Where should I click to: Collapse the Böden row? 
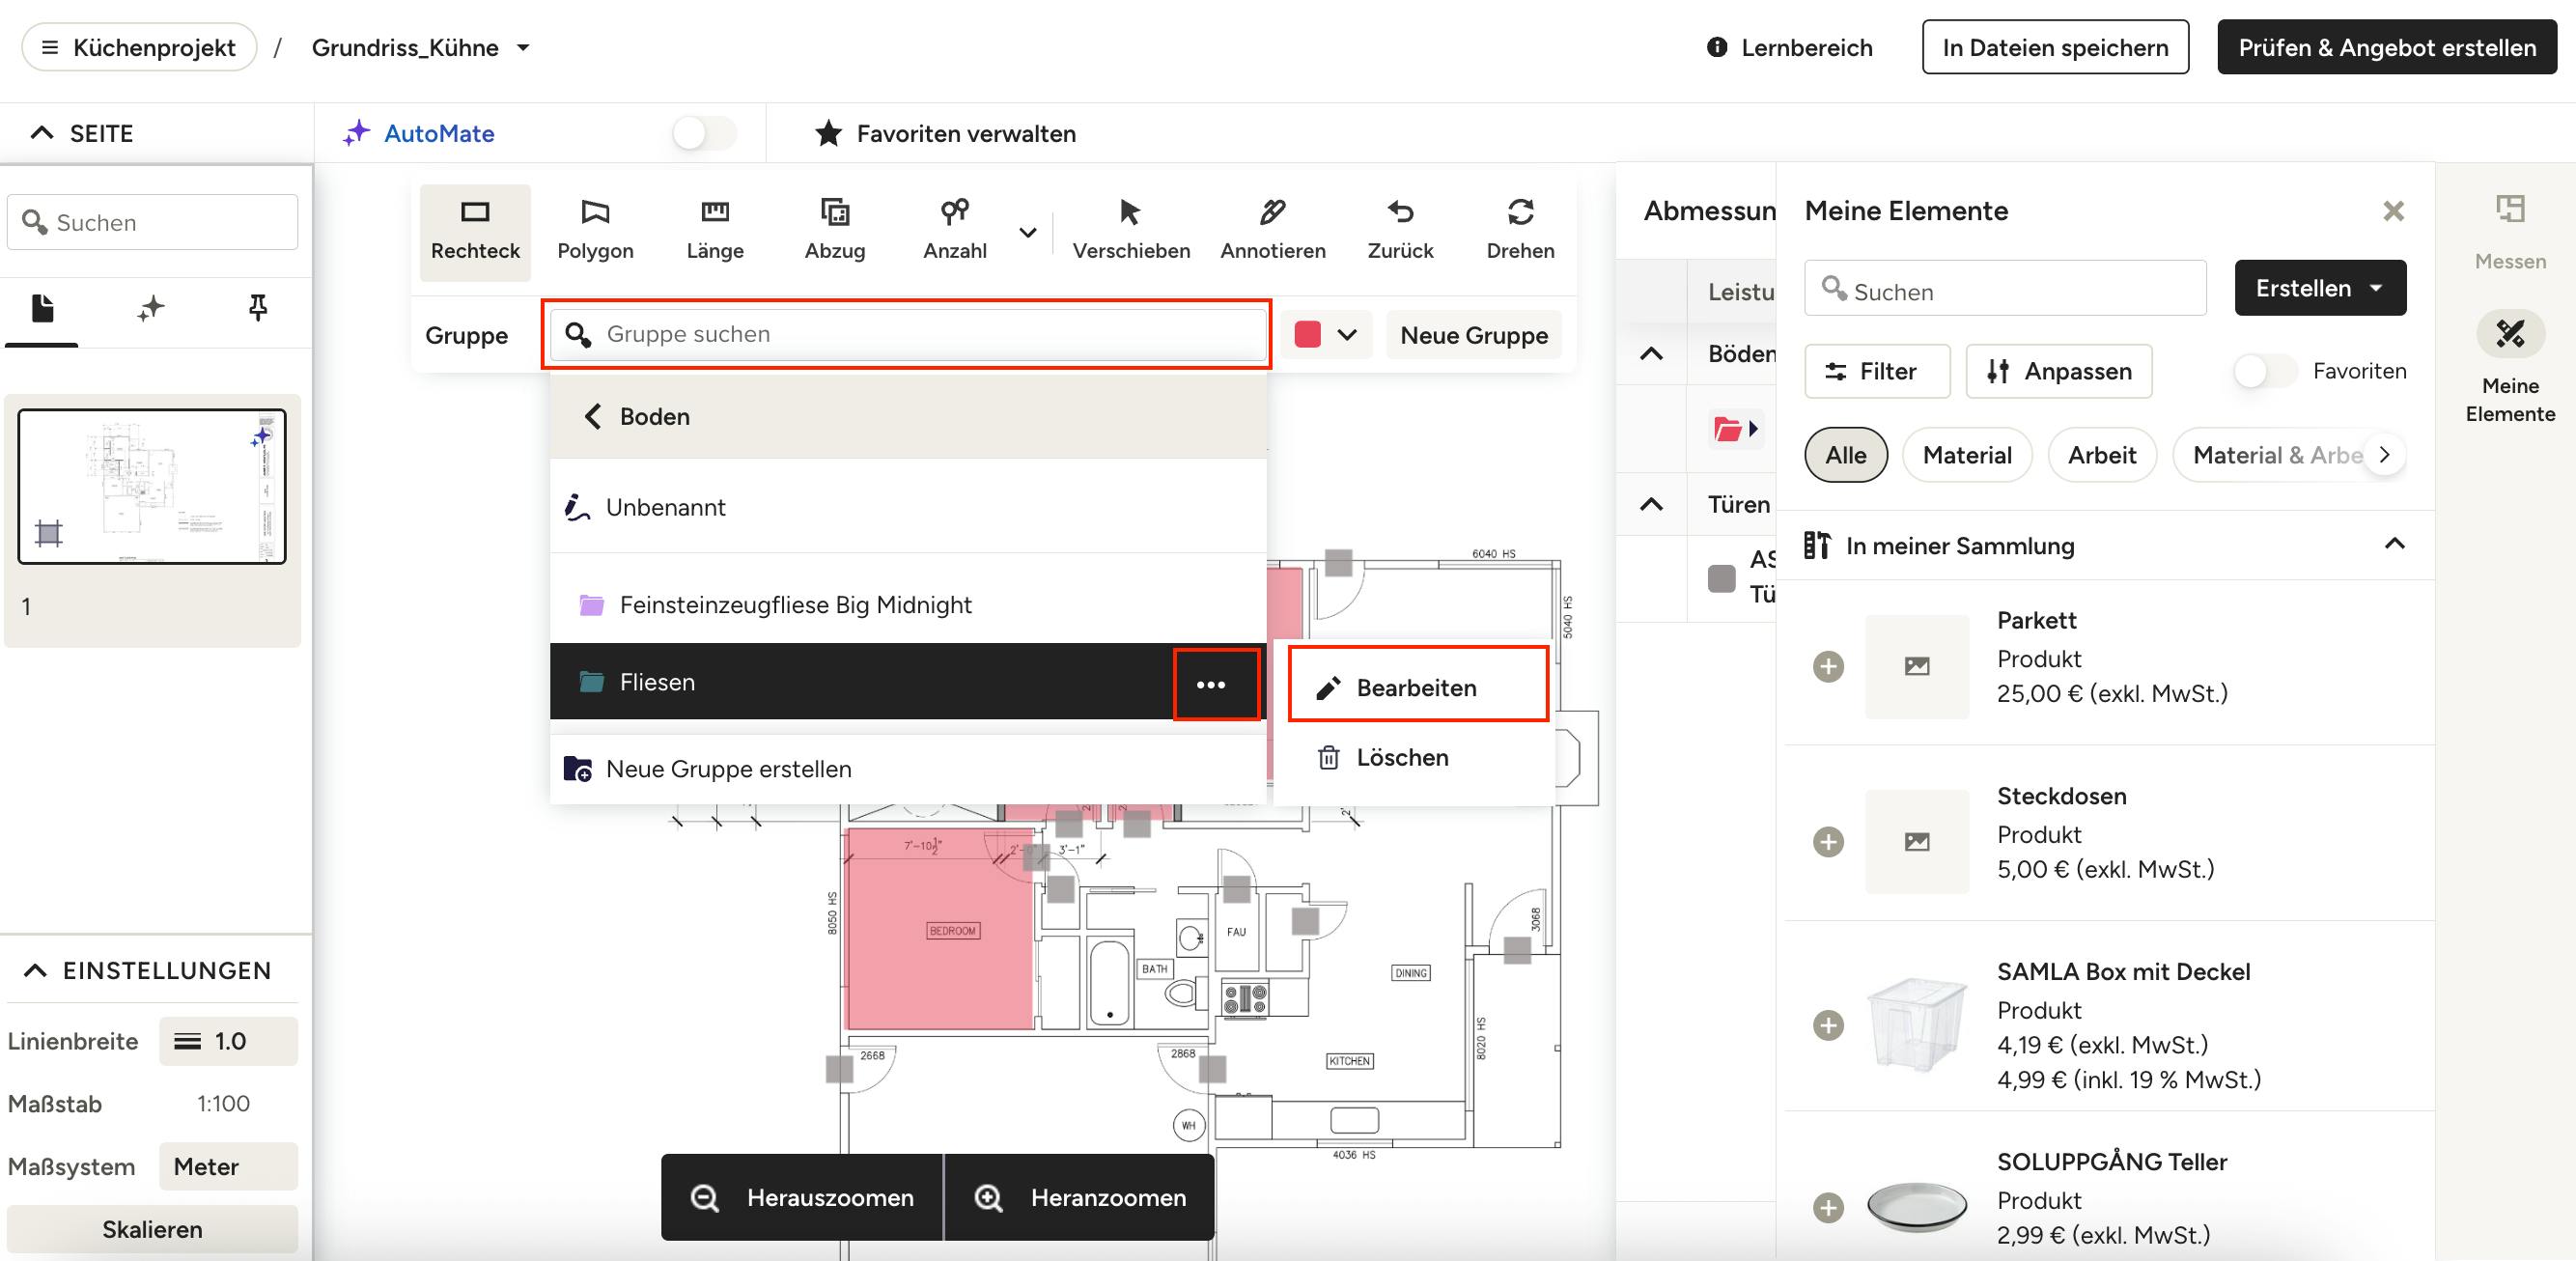(x=1651, y=354)
